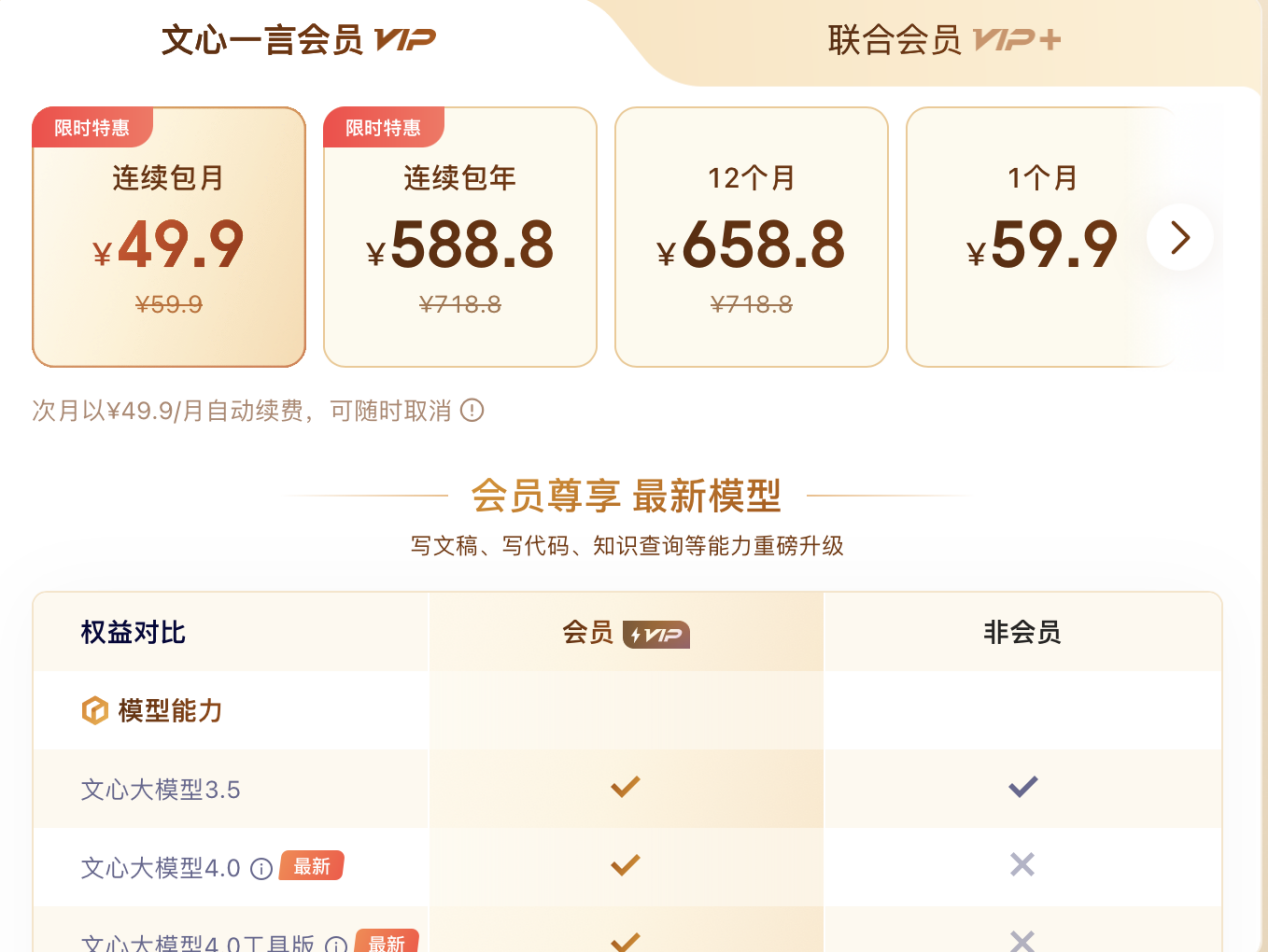Click the info icon after auto-renewal notice
The image size is (1268, 952).
472,410
